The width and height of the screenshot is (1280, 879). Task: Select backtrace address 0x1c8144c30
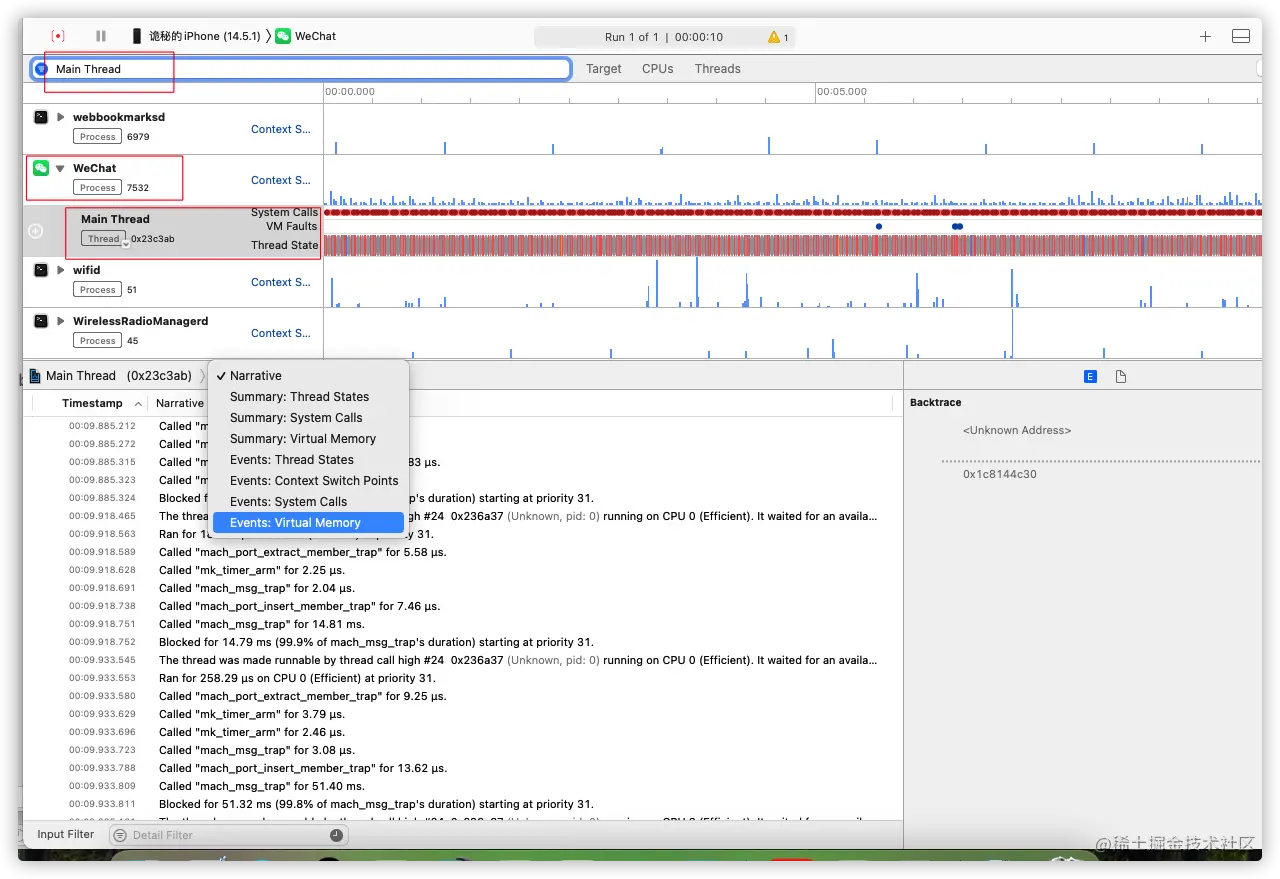click(x=1000, y=474)
